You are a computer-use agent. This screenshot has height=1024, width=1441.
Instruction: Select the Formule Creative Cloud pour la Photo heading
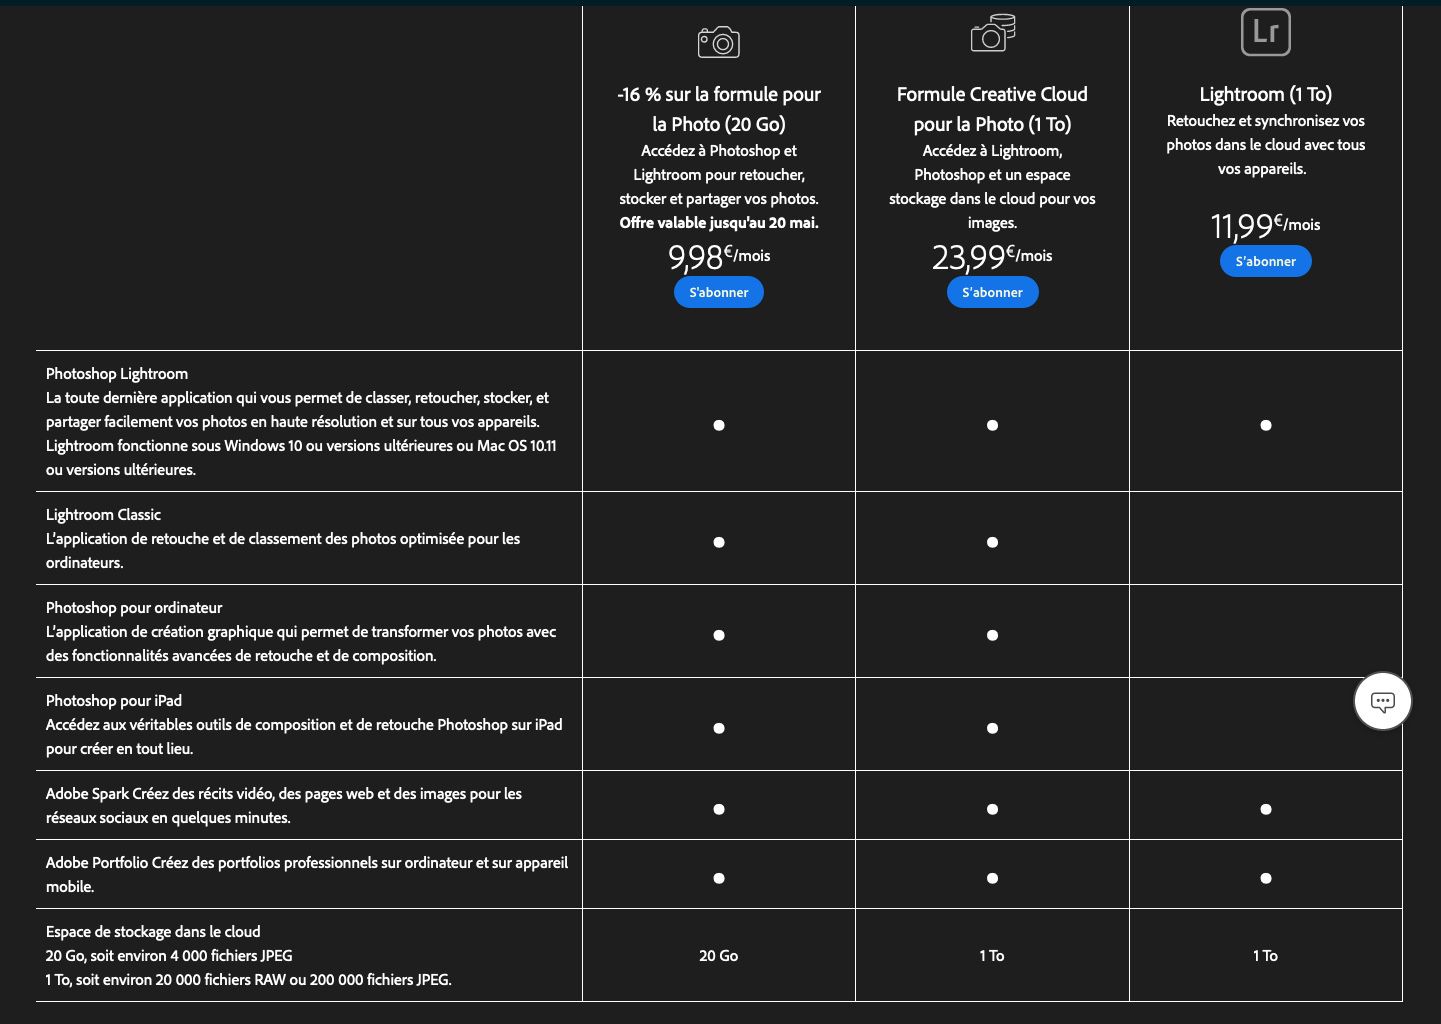pyautogui.click(x=992, y=107)
